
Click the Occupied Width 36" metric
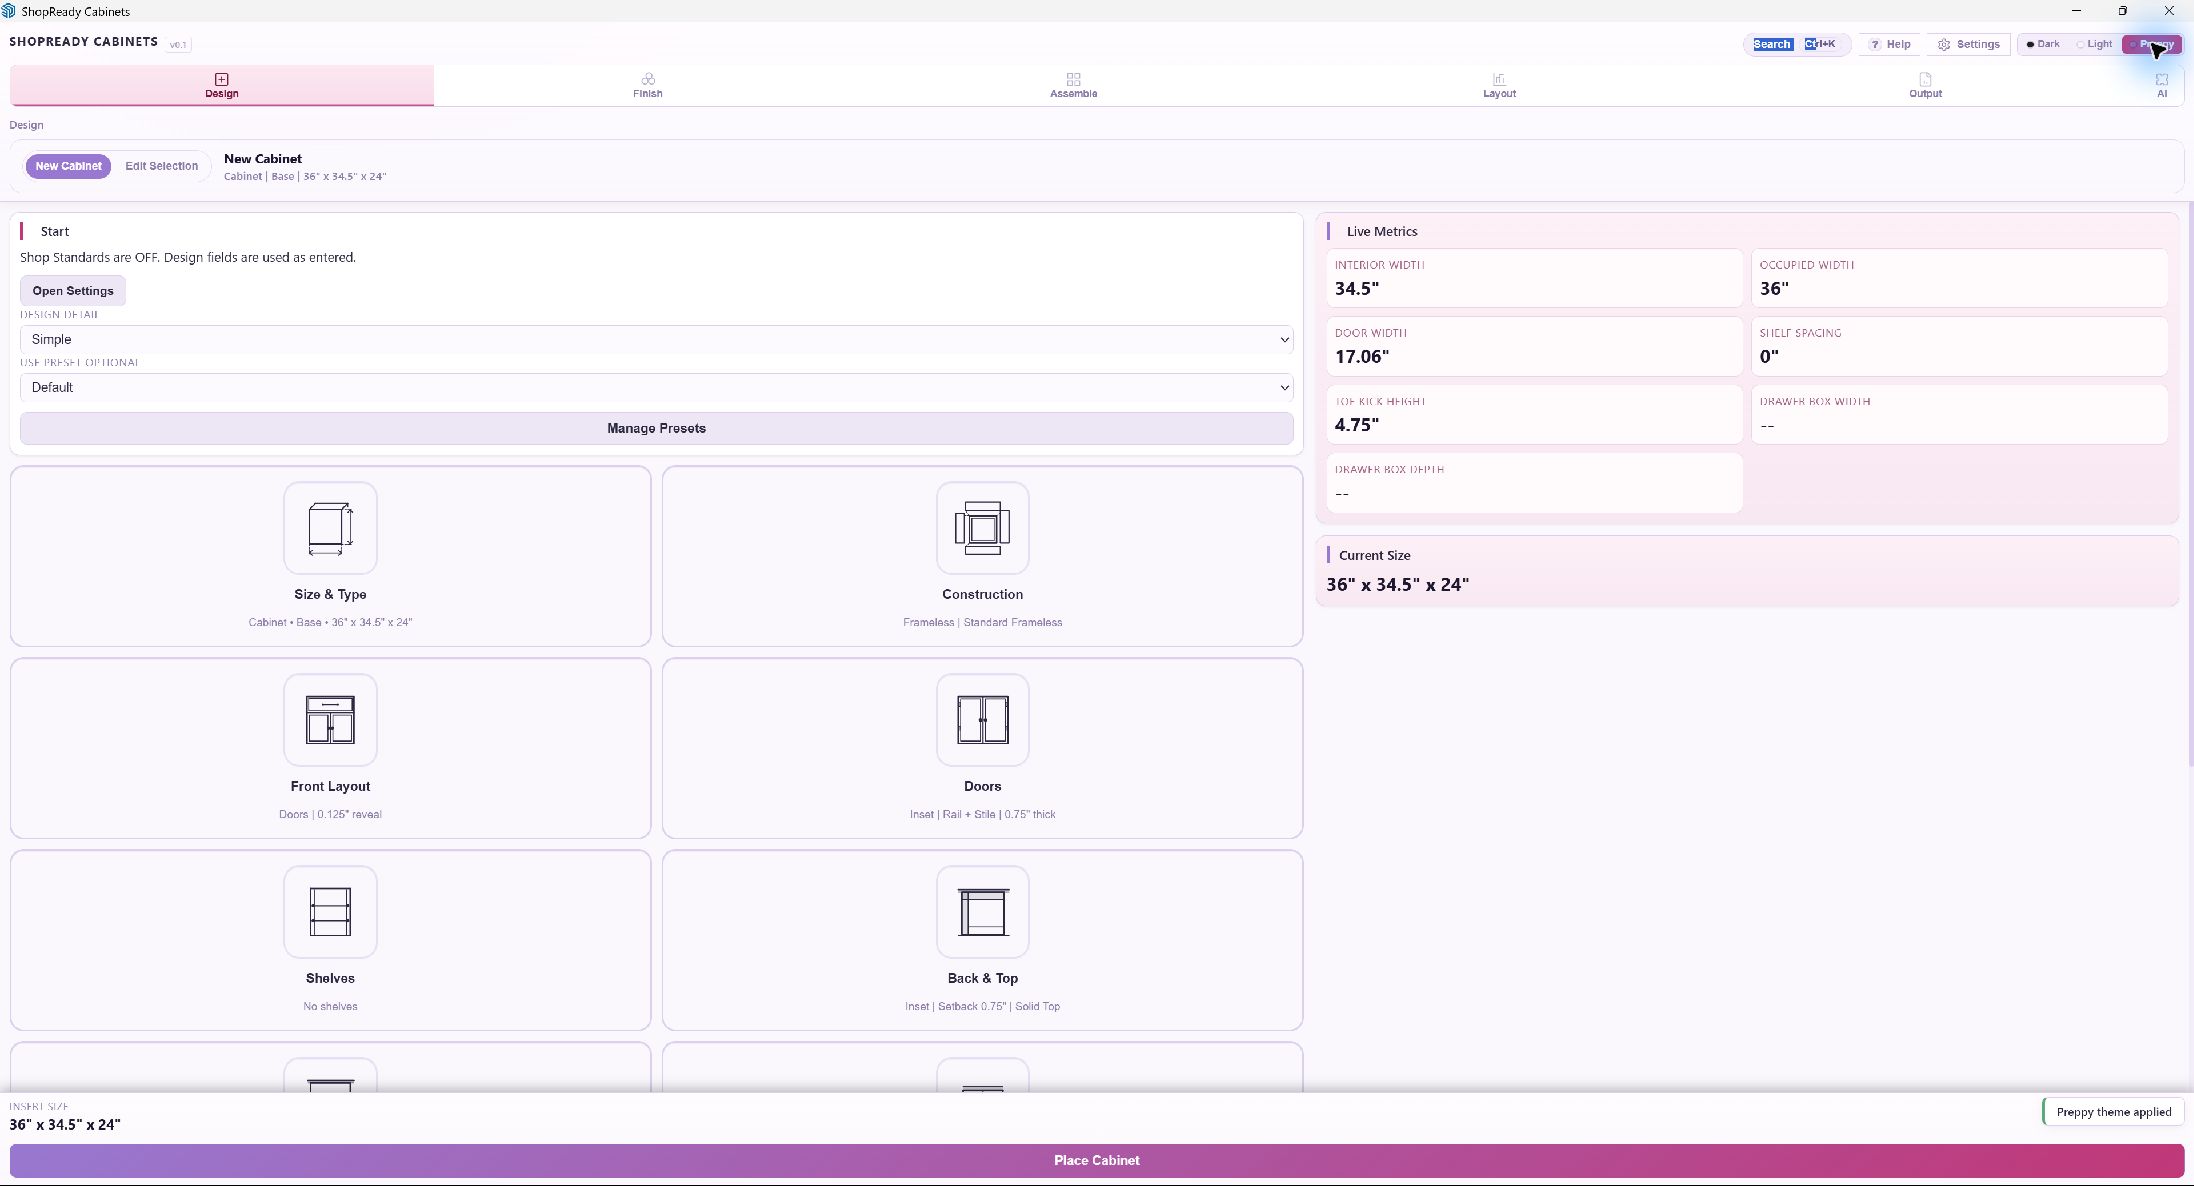coord(1959,278)
